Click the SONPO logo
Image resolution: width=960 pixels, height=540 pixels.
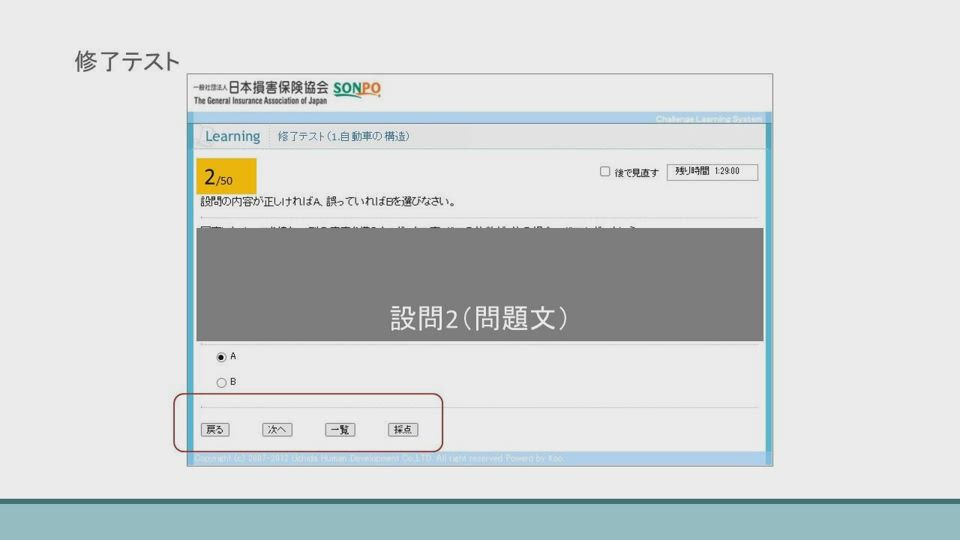click(x=356, y=90)
